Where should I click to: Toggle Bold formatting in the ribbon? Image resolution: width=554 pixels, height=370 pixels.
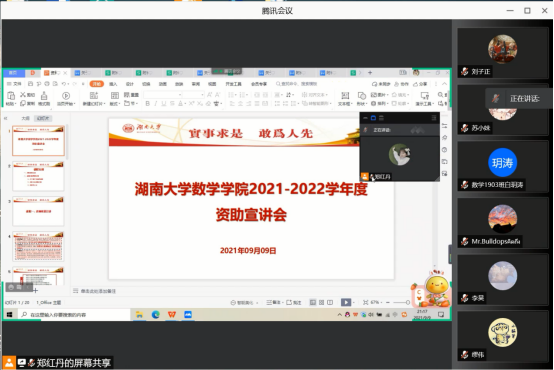[147, 104]
